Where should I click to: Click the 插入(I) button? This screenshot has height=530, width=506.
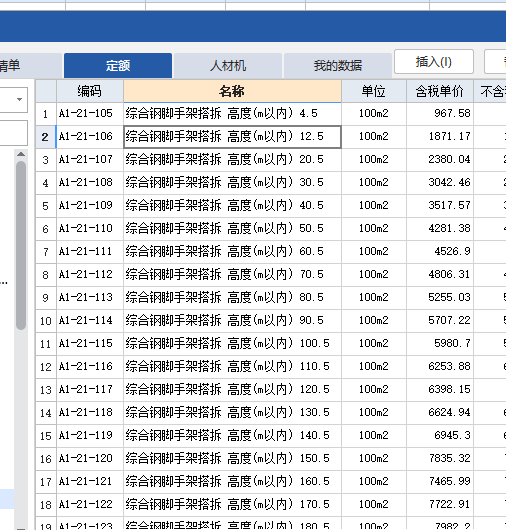coord(434,62)
